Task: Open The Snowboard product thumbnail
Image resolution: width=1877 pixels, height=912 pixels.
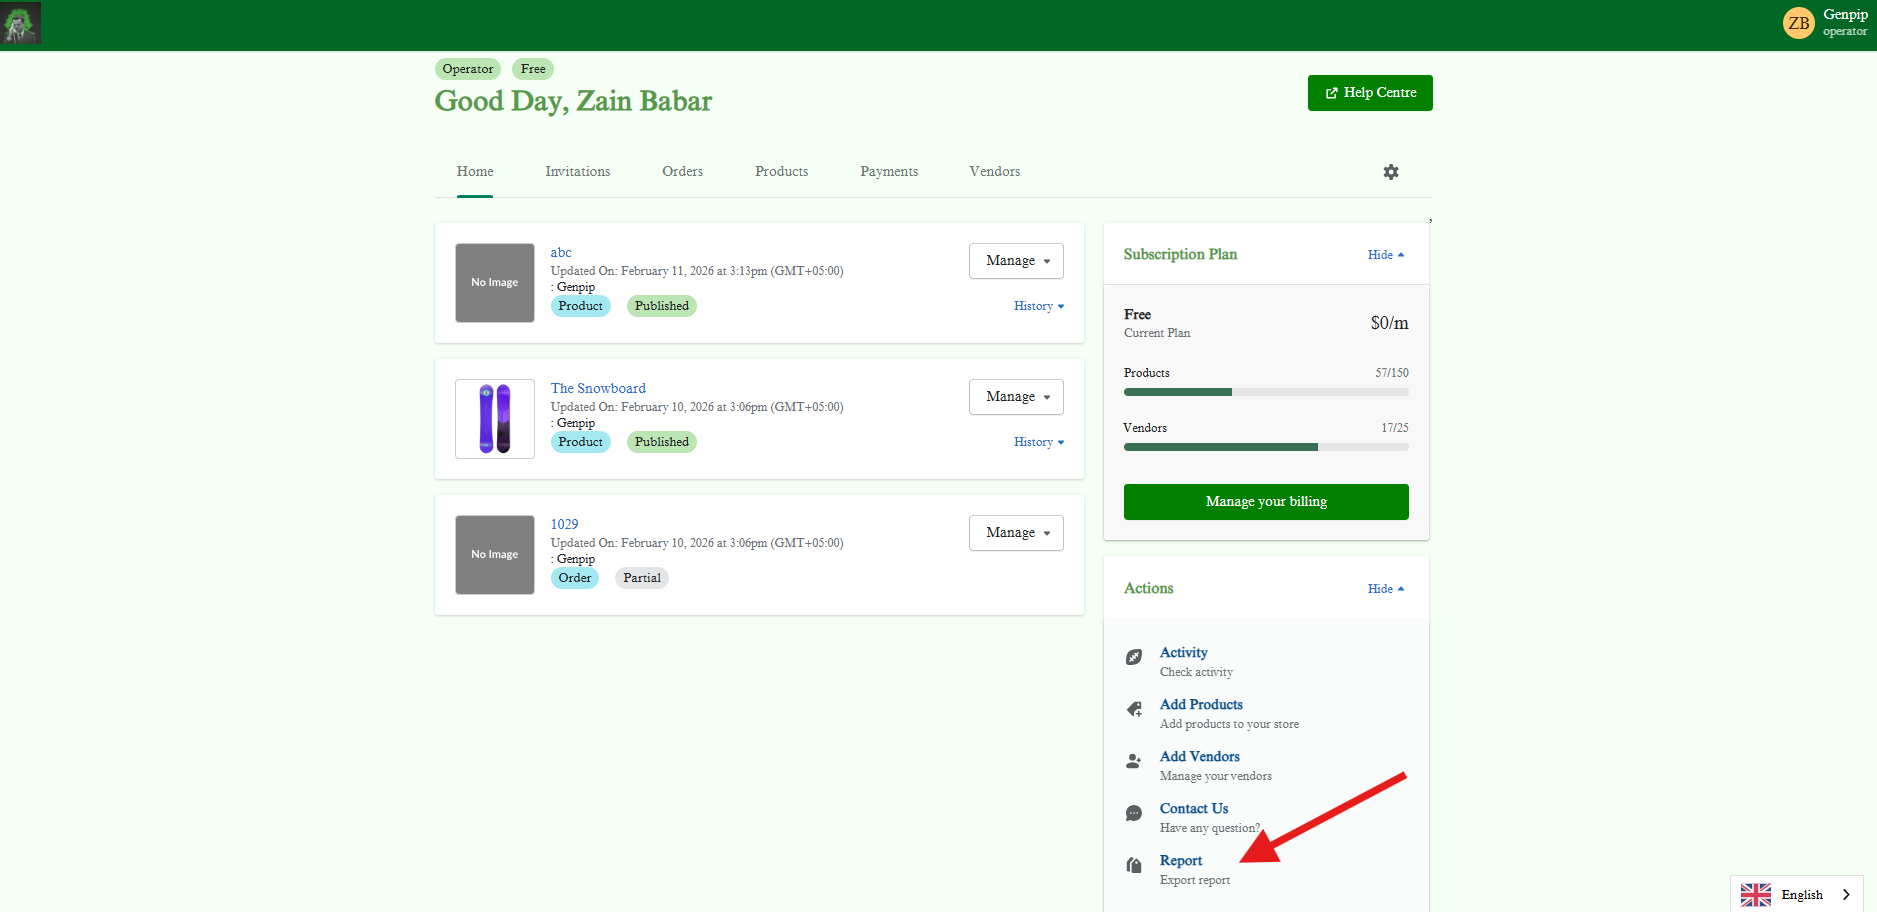Action: tap(495, 419)
